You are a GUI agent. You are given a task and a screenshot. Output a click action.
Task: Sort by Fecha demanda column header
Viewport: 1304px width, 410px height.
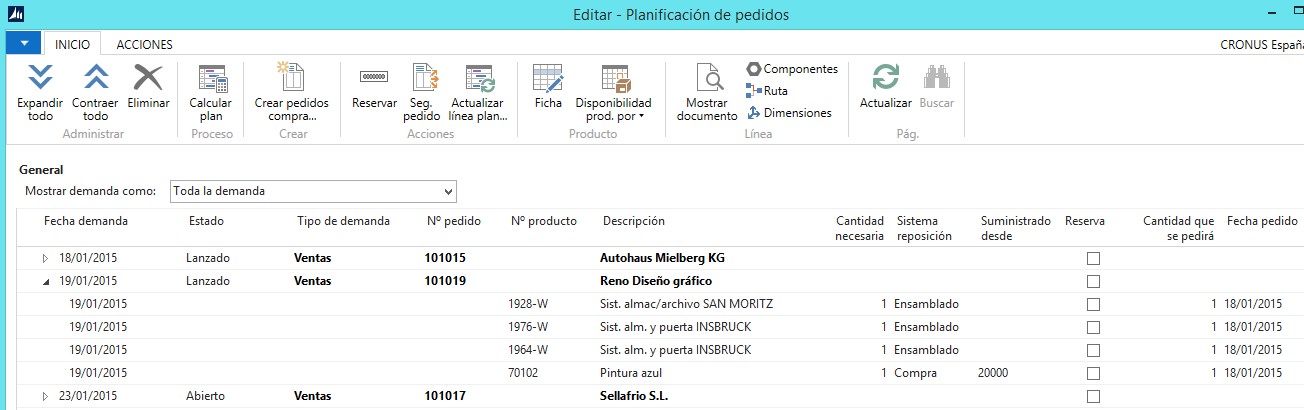click(86, 221)
